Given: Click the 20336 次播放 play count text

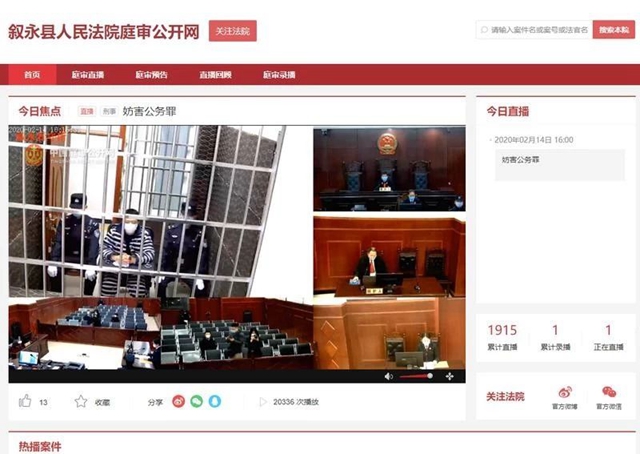Looking at the screenshot, I should 296,402.
